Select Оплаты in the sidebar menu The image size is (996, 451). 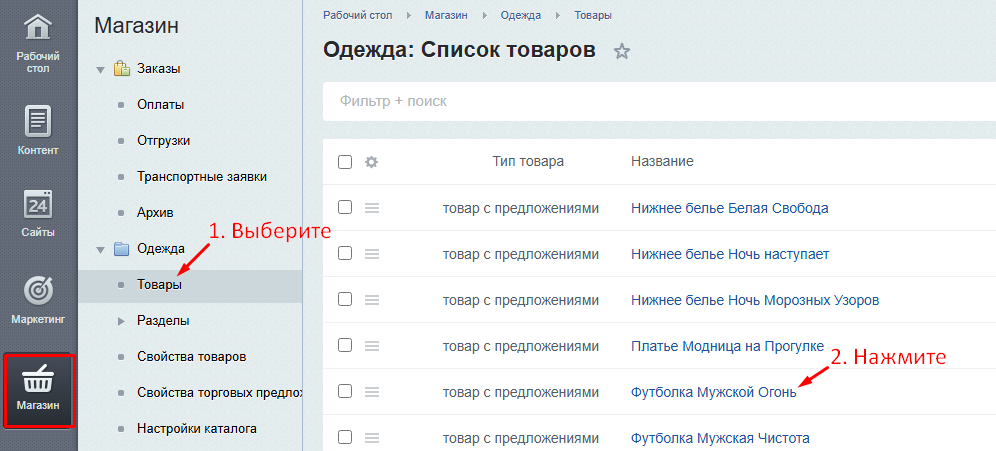[x=161, y=105]
